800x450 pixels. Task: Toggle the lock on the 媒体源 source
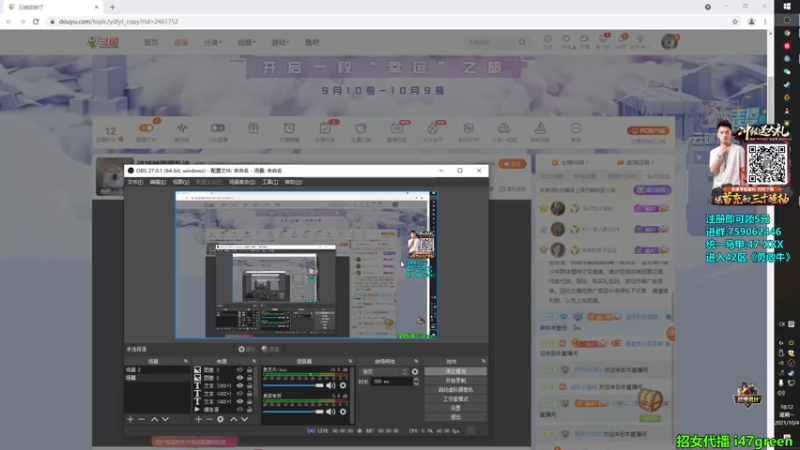(x=249, y=409)
